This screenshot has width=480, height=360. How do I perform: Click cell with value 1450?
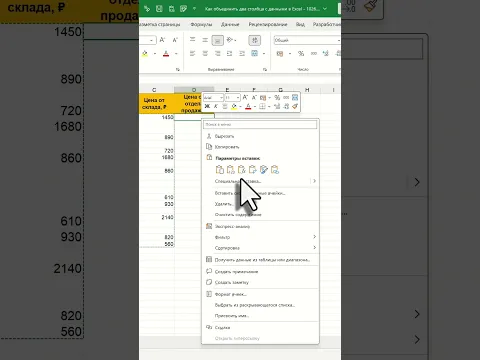pos(157,117)
